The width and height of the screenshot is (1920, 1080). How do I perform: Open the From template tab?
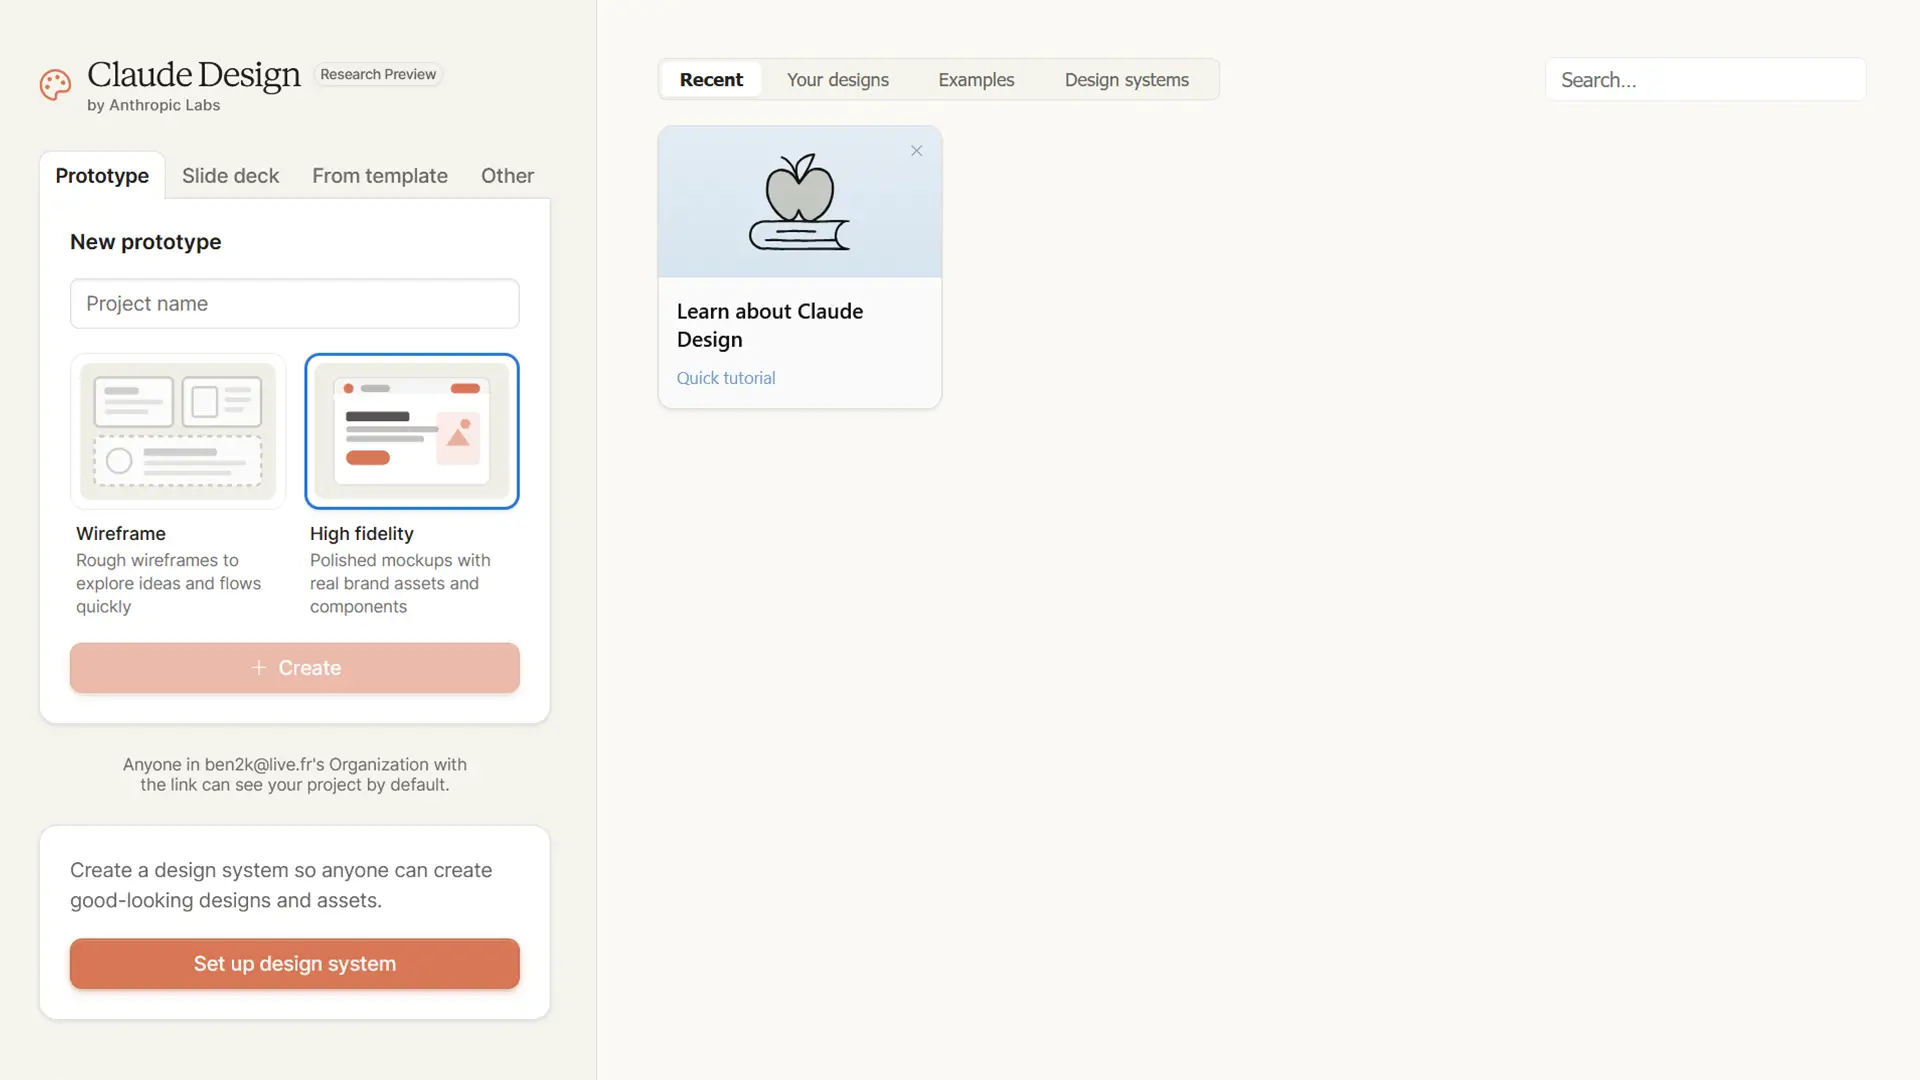pyautogui.click(x=380, y=176)
